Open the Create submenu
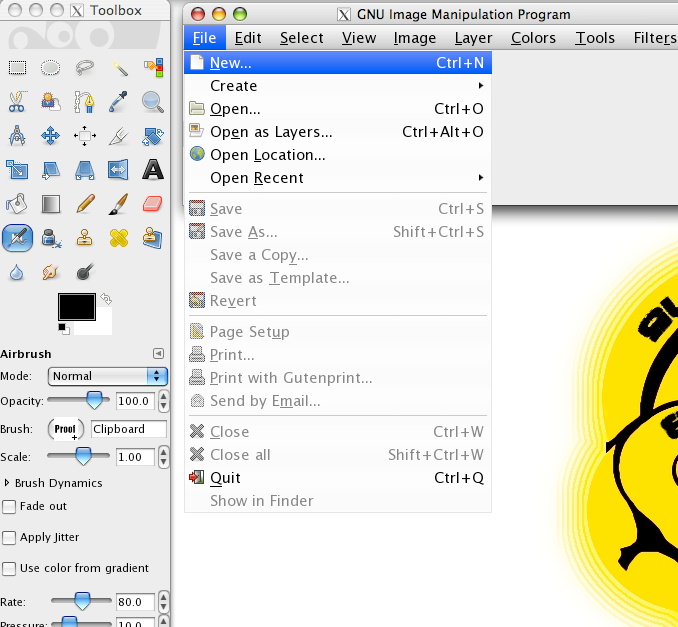 [x=338, y=86]
